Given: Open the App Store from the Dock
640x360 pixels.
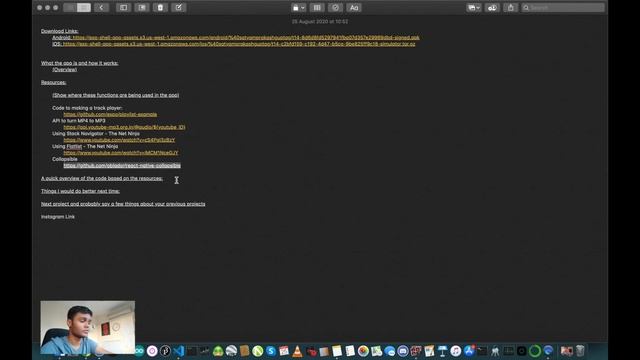Looking at the screenshot, I should point(469,351).
